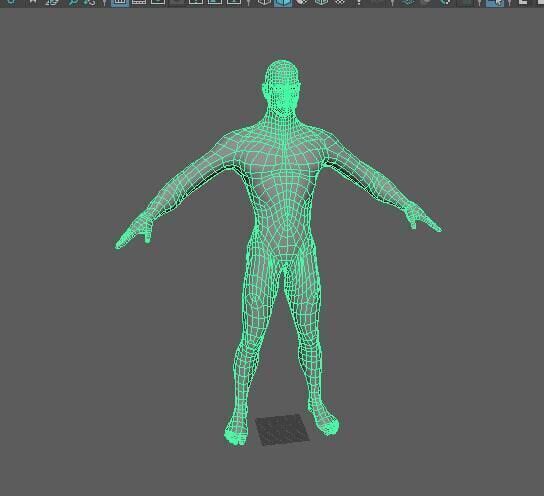Switch to wireframe cube display icon

click(x=264, y=2)
